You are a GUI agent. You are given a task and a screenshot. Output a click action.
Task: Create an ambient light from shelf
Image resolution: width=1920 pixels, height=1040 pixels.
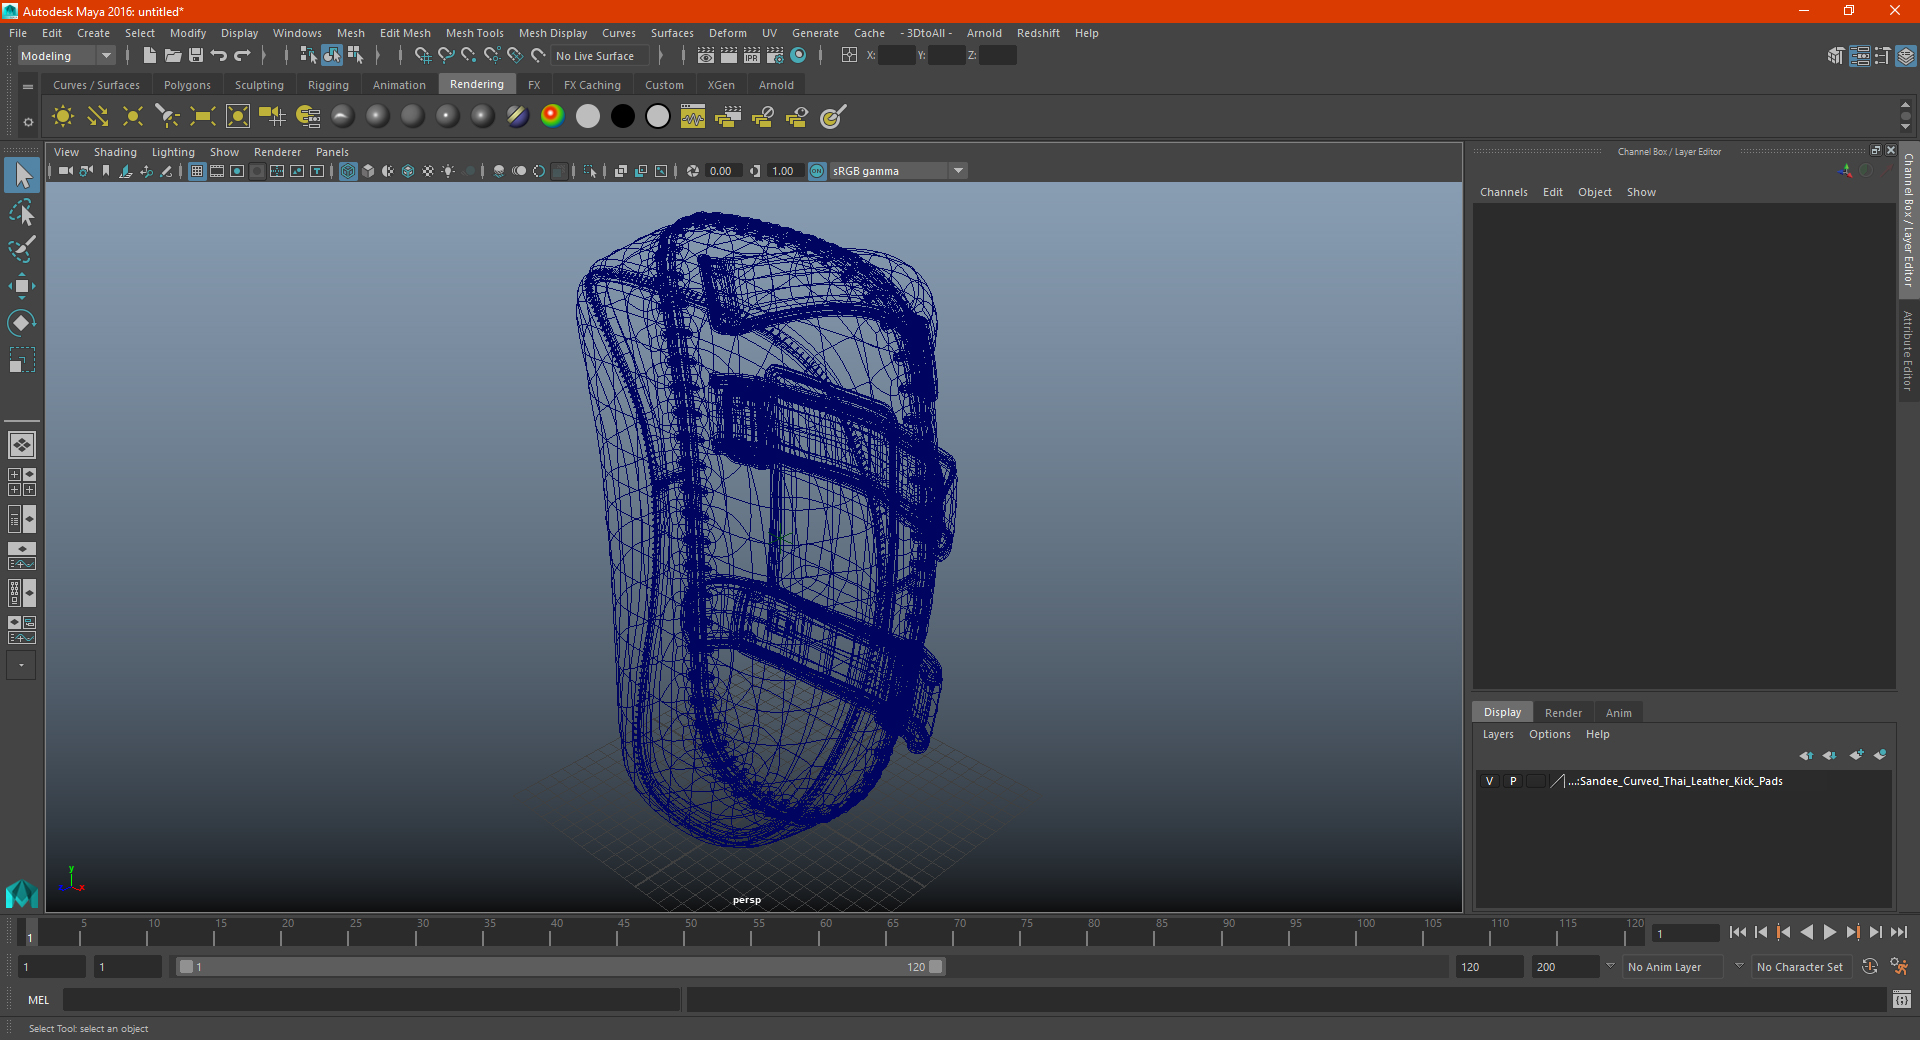[x=63, y=117]
